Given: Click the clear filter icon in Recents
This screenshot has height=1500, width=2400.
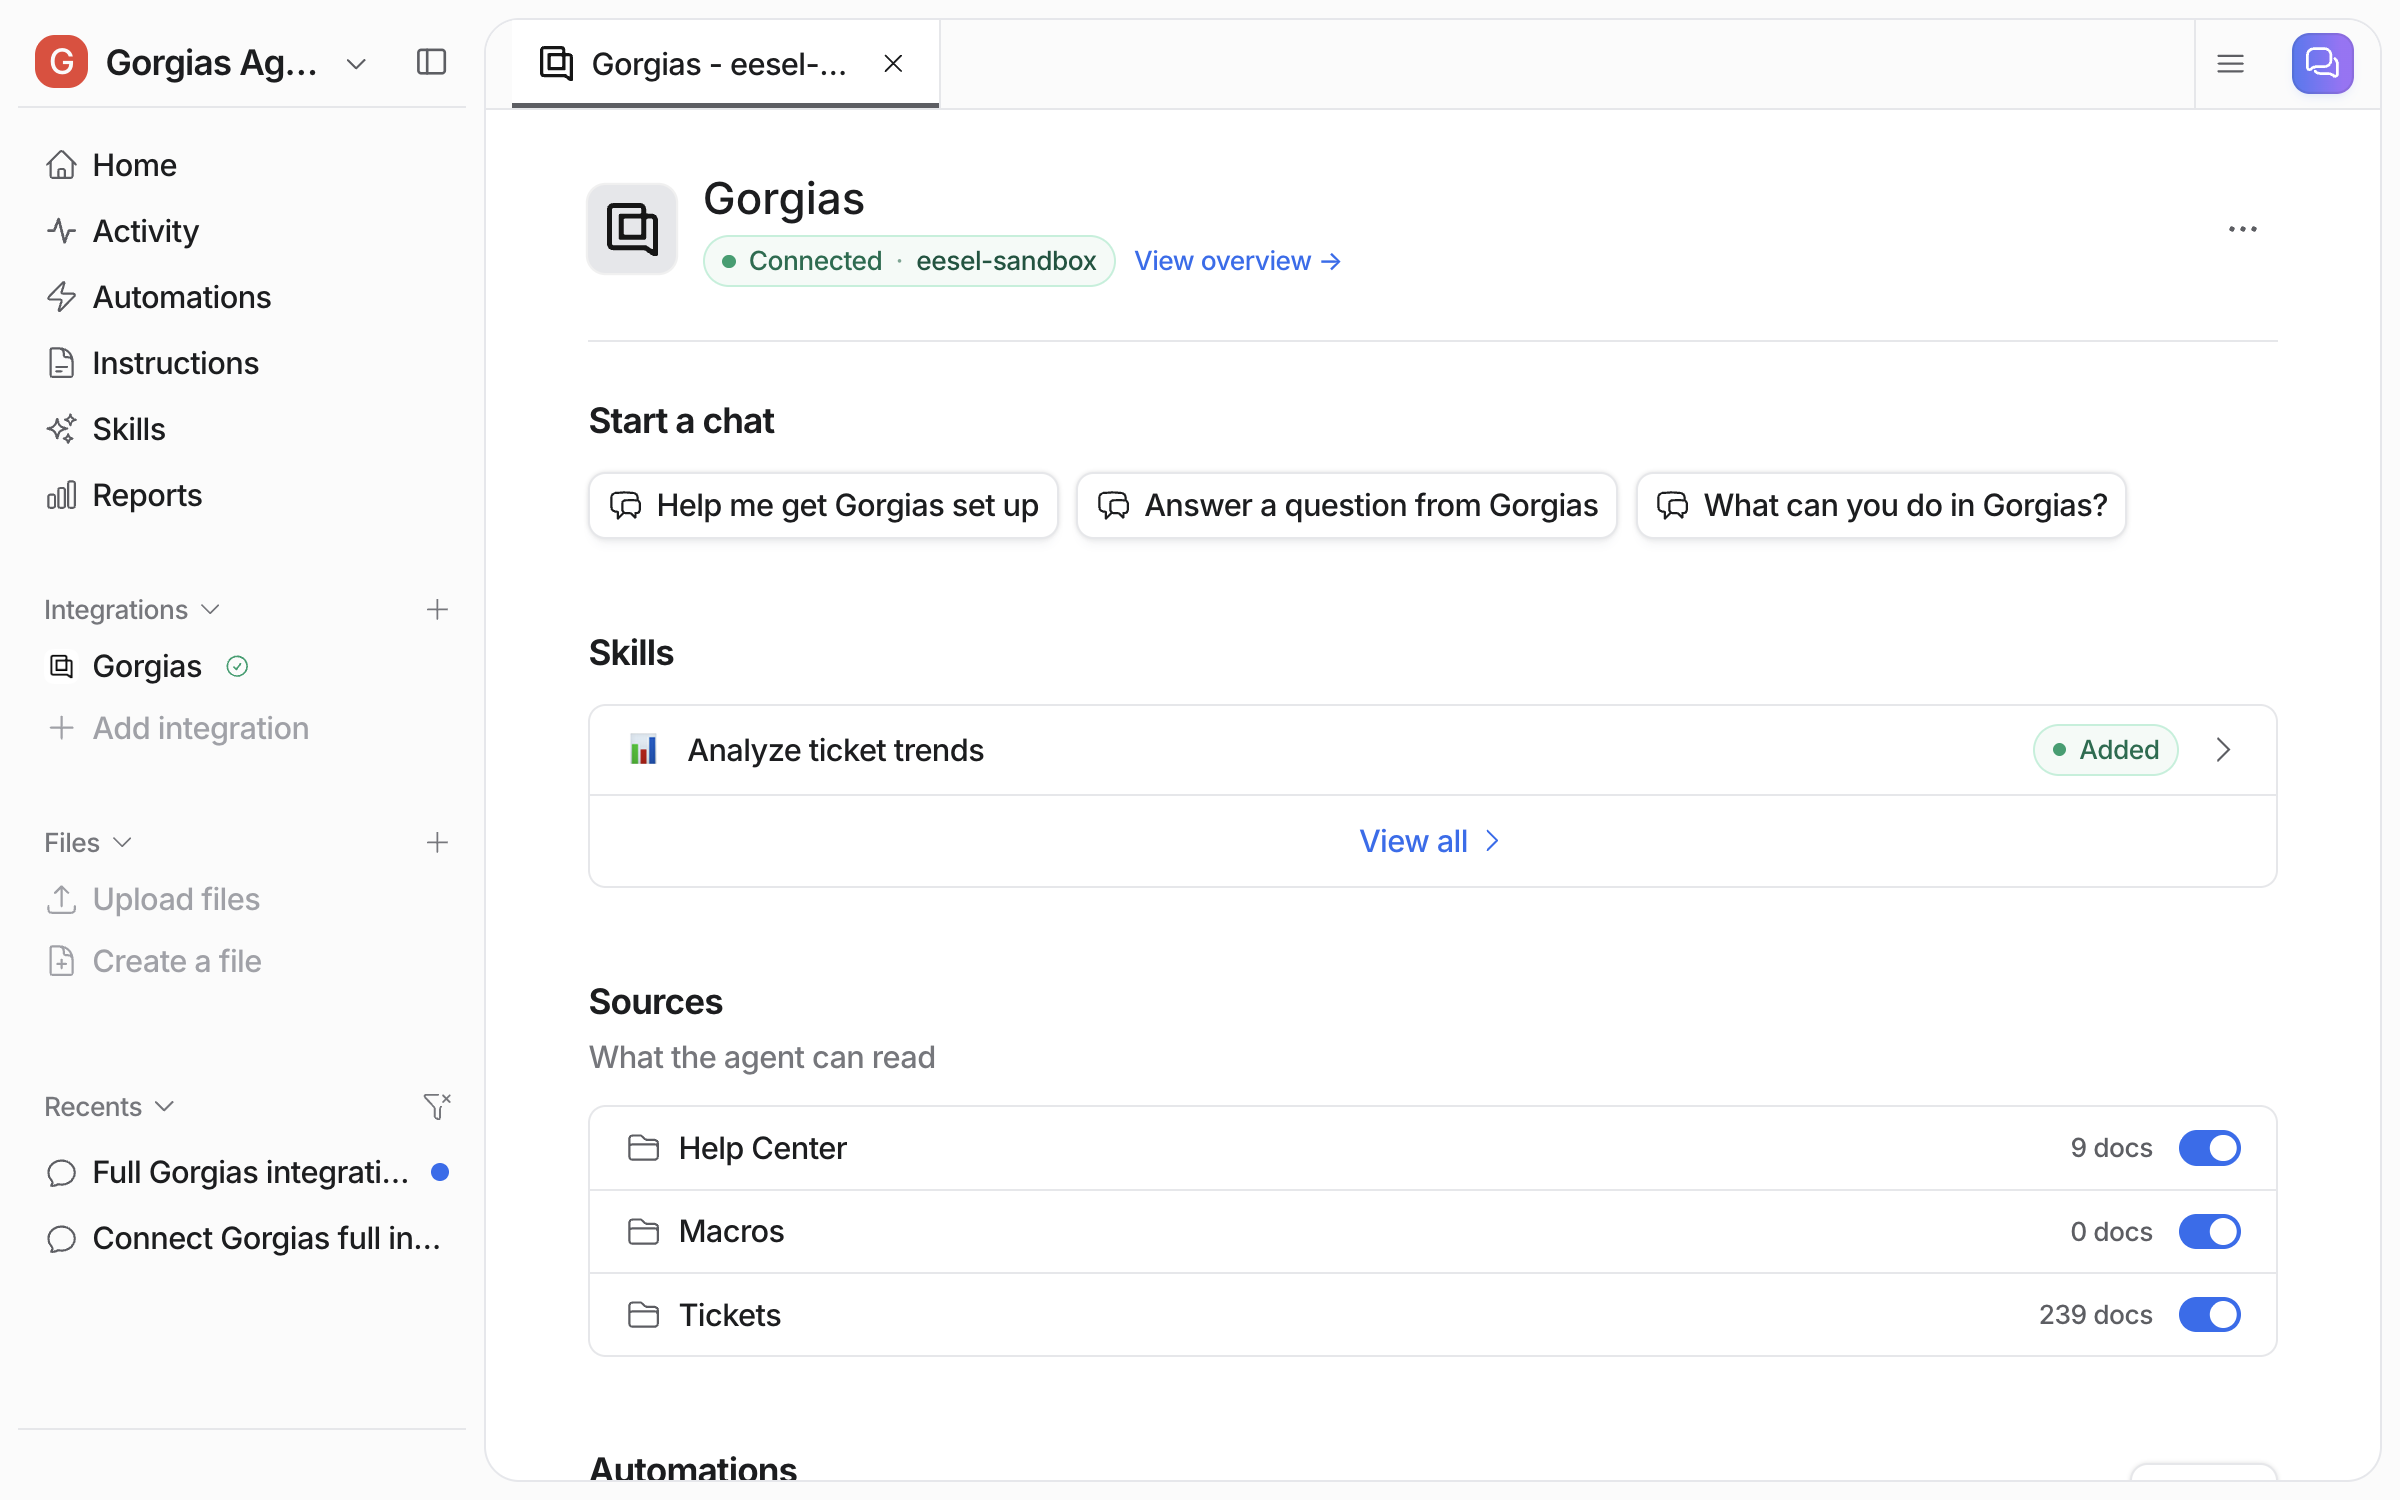Looking at the screenshot, I should tap(437, 1106).
